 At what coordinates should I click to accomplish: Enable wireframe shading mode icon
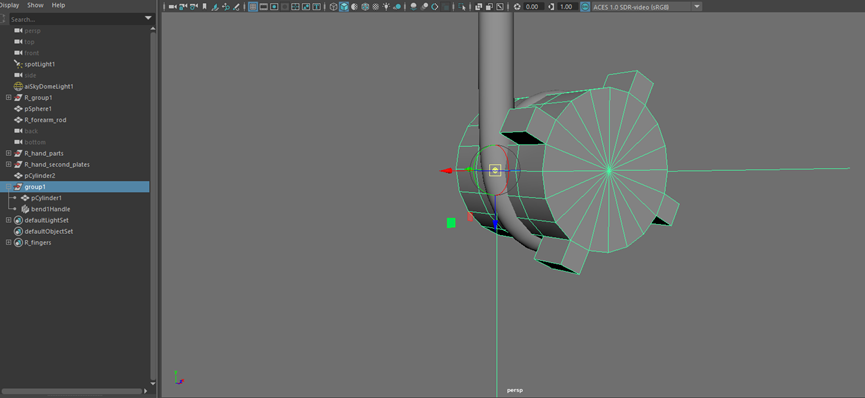pos(333,7)
